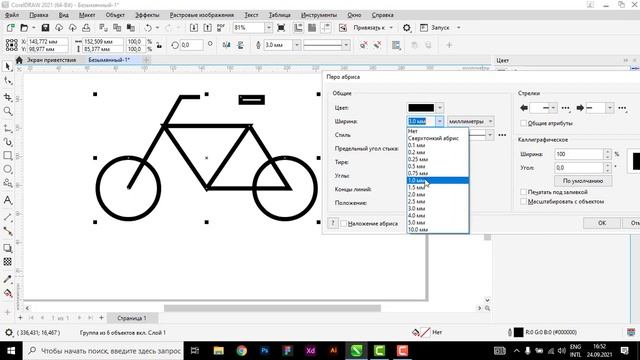Open Photoshop from the taskbar
The image size is (640, 360).
pos(264,351)
